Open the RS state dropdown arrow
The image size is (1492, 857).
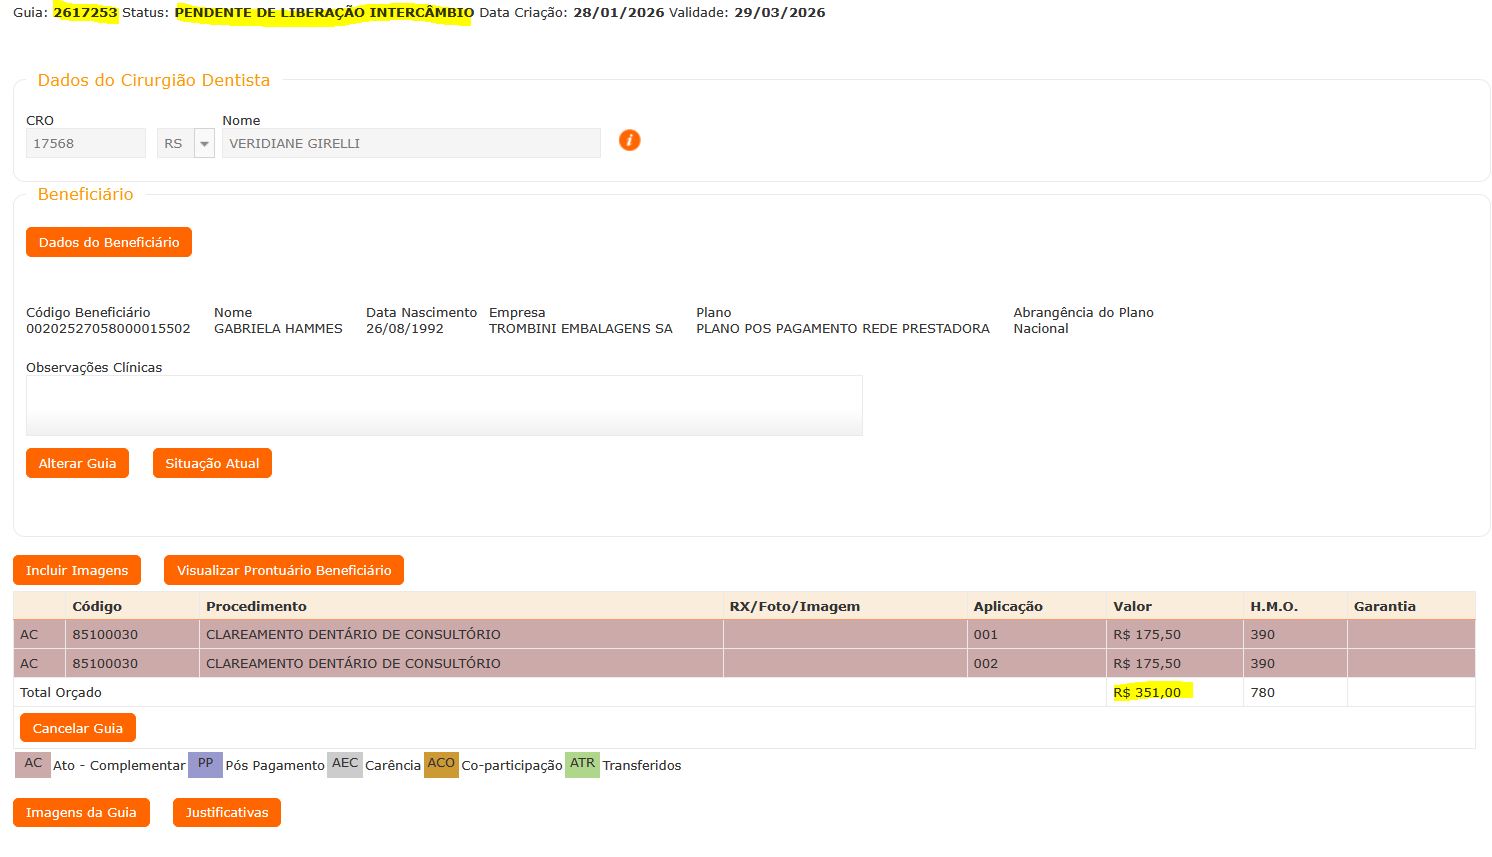[205, 144]
